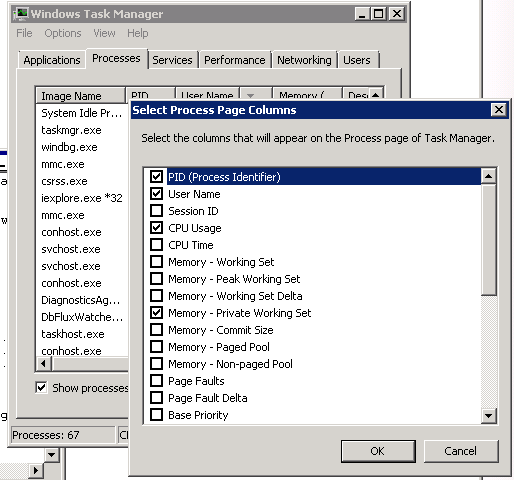Open the Options menu
Screen dimensions: 514x480
click(x=63, y=33)
